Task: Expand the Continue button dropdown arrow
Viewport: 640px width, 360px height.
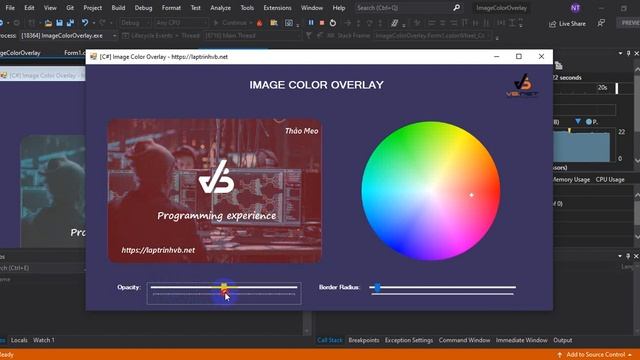Action: click(250, 23)
